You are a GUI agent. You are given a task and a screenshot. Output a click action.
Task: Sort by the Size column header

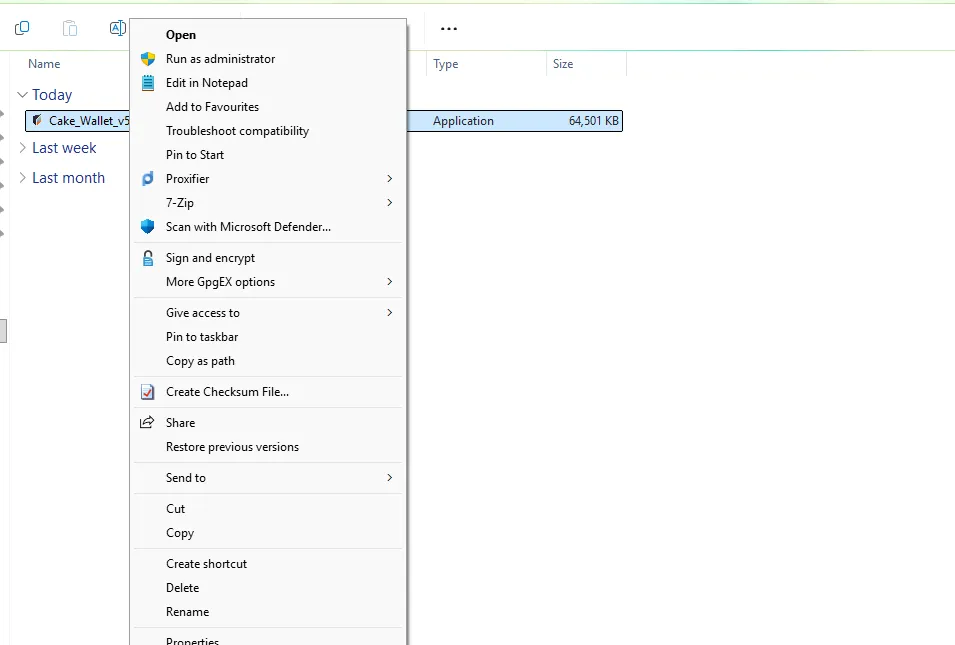click(563, 64)
